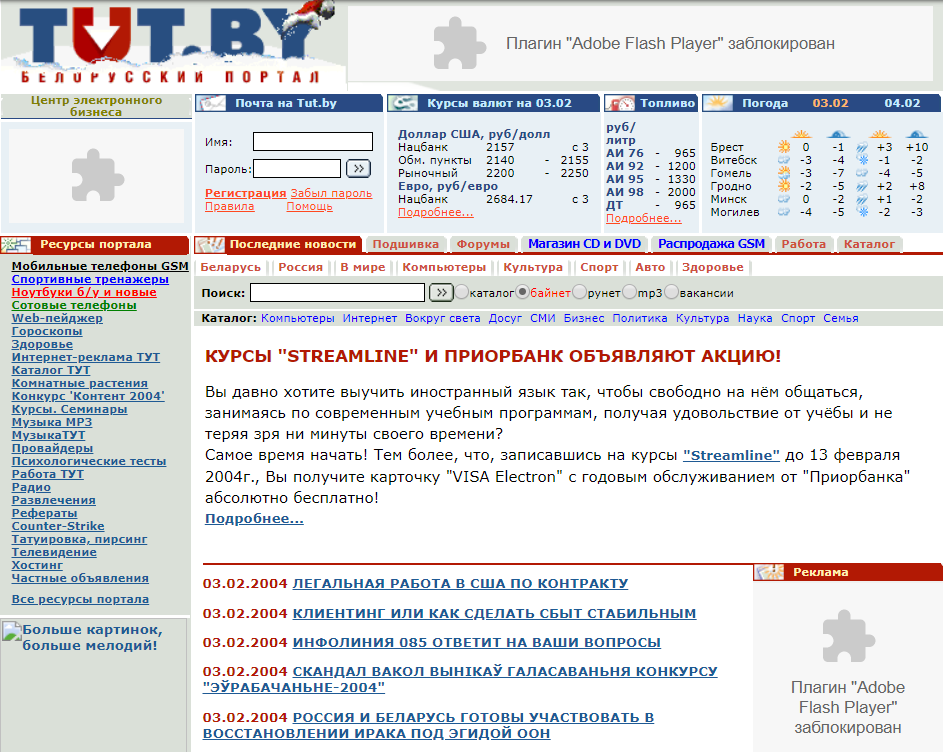This screenshot has width=943, height=752.
Task: Click the icon beside Ресурсы портала header
Action: click(x=16, y=244)
